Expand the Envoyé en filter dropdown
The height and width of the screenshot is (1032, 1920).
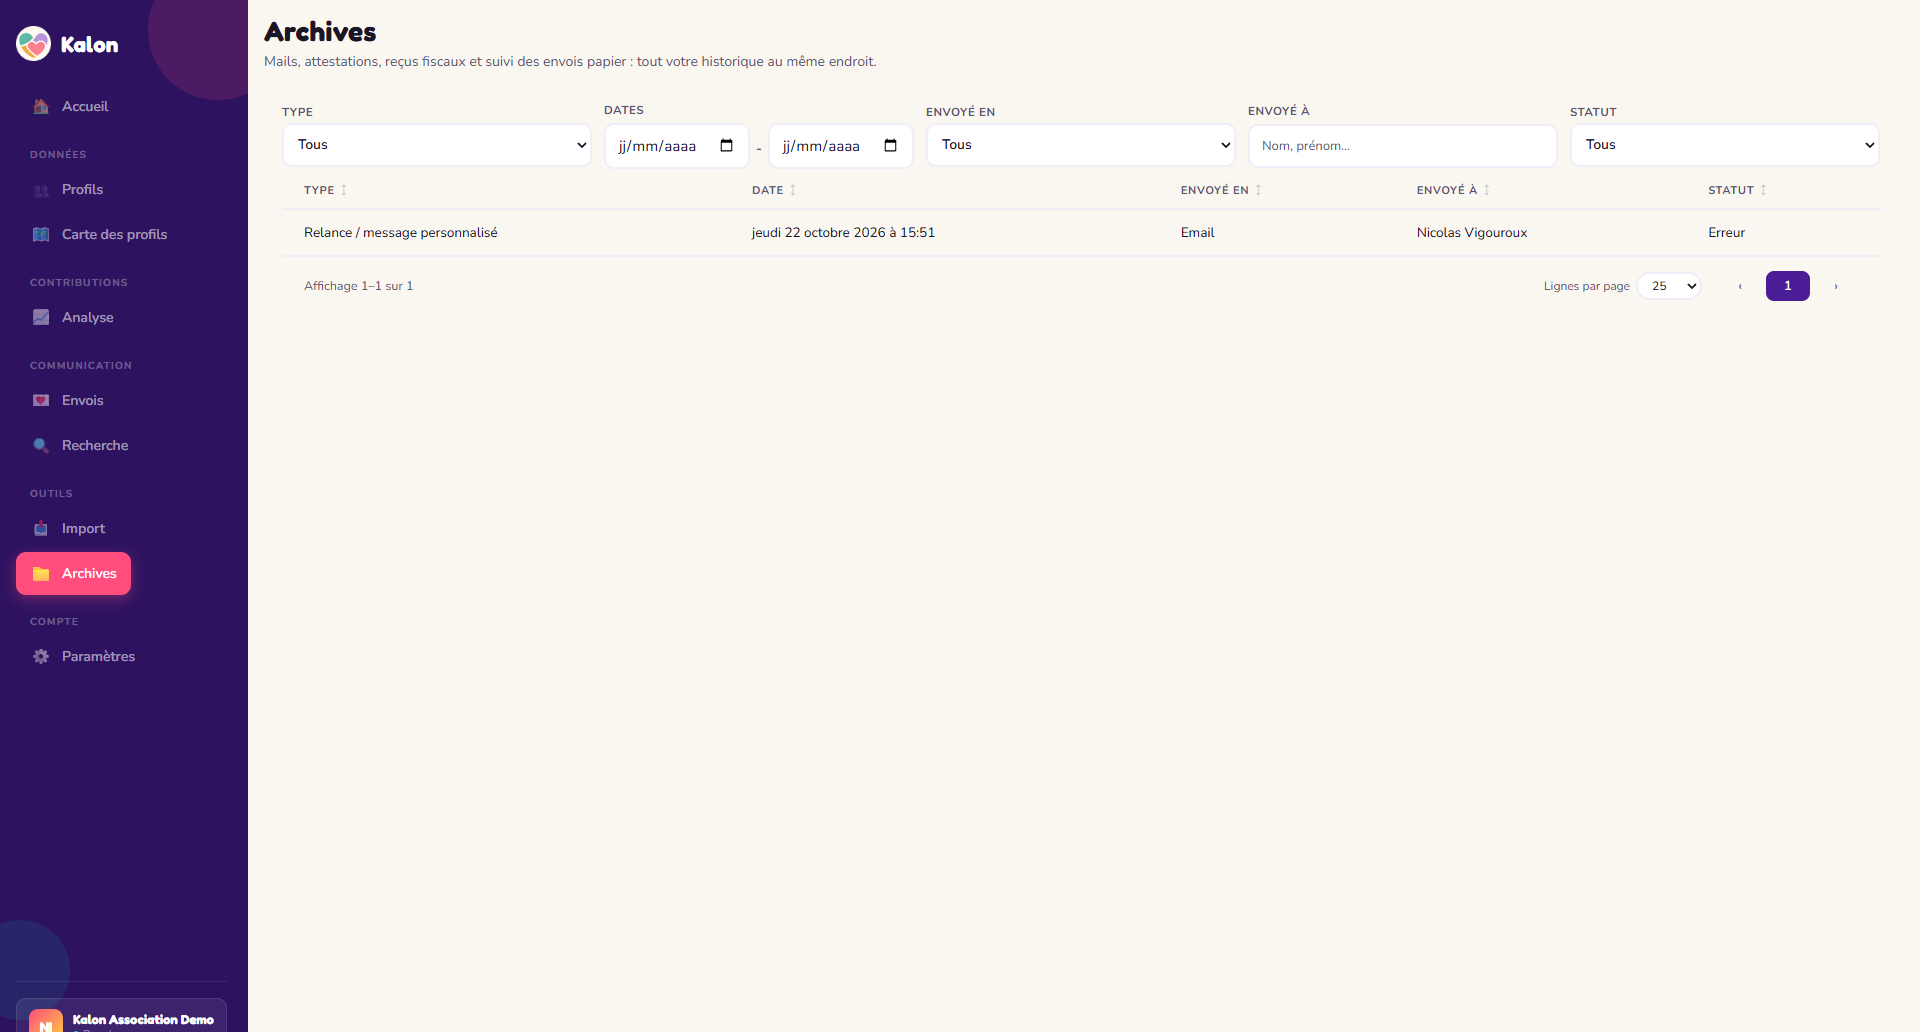point(1081,145)
